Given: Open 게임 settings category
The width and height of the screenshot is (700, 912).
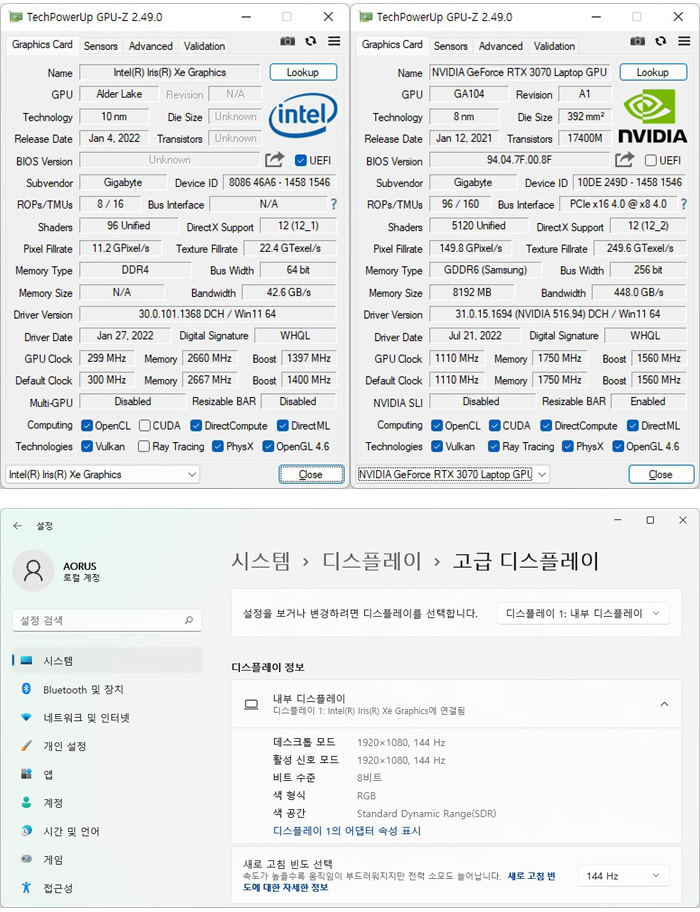Looking at the screenshot, I should [x=107, y=860].
